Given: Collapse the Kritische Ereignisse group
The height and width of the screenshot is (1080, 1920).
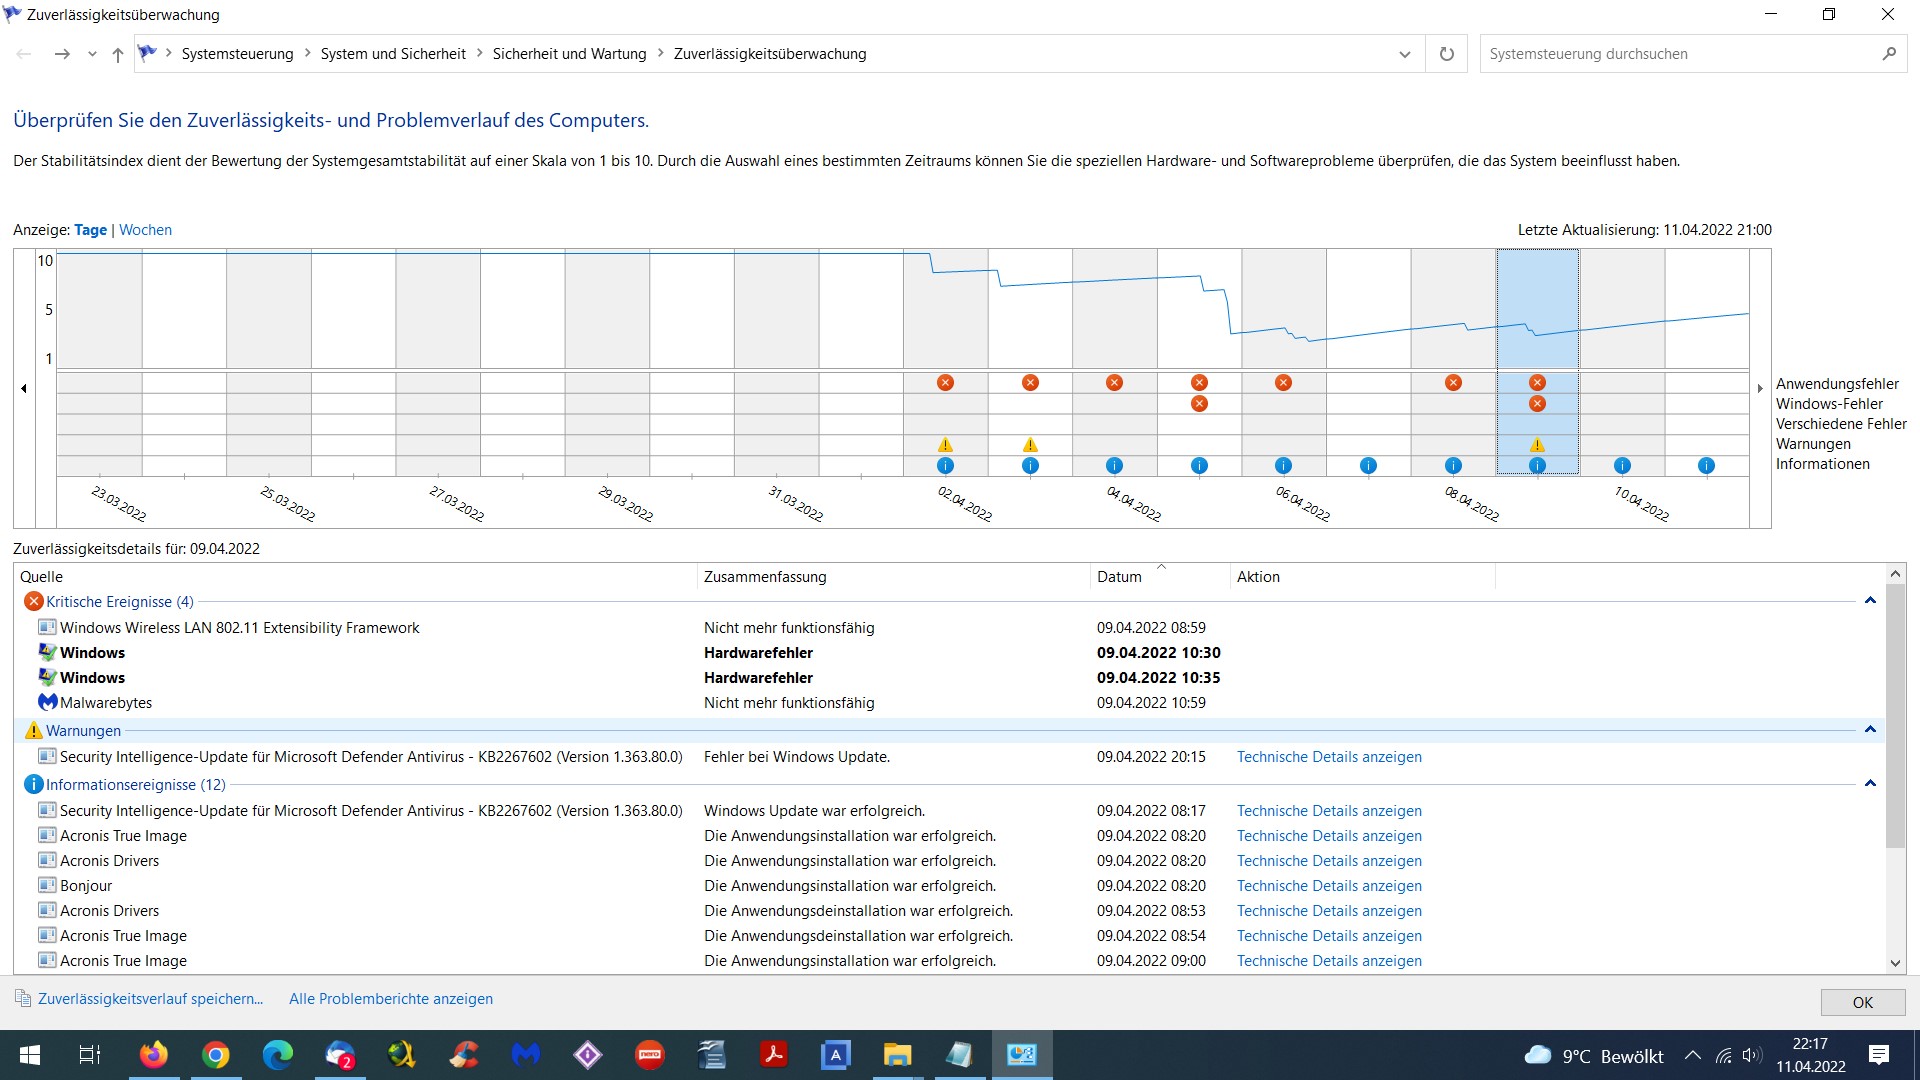Looking at the screenshot, I should pyautogui.click(x=1869, y=601).
